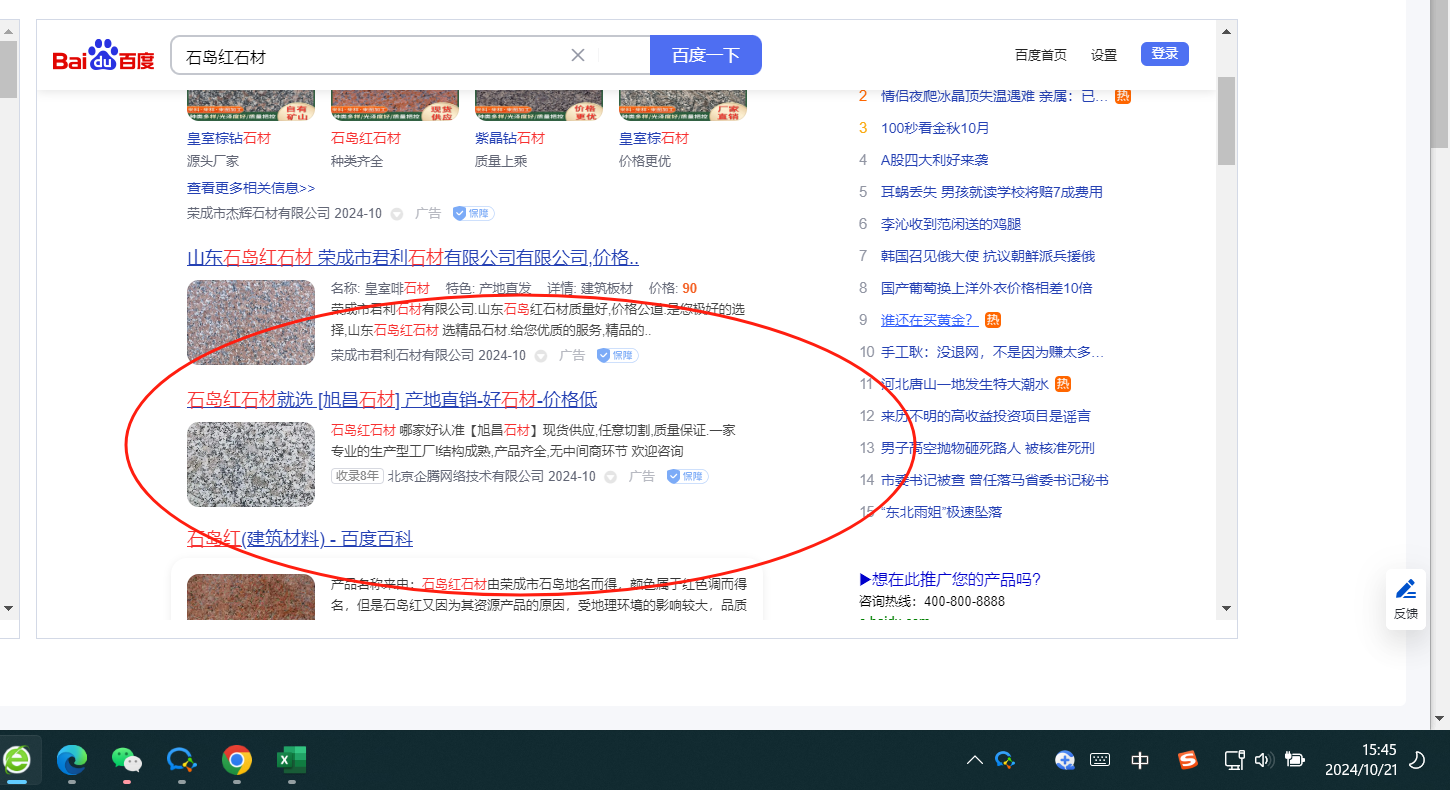This screenshot has width=1450, height=790.
Task: Clear the search box with the X icon
Action: click(x=578, y=55)
